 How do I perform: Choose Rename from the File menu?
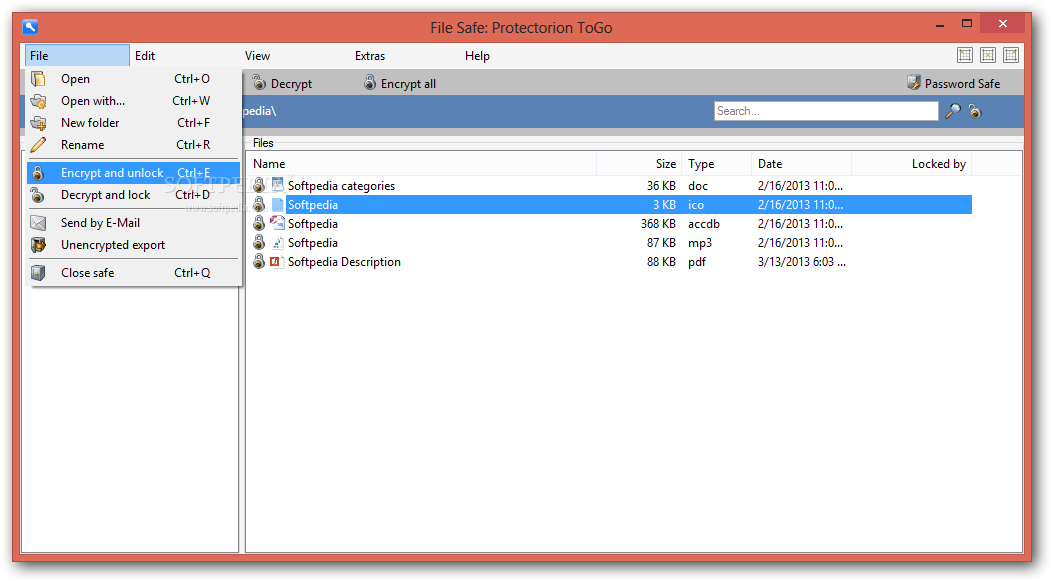(133, 145)
